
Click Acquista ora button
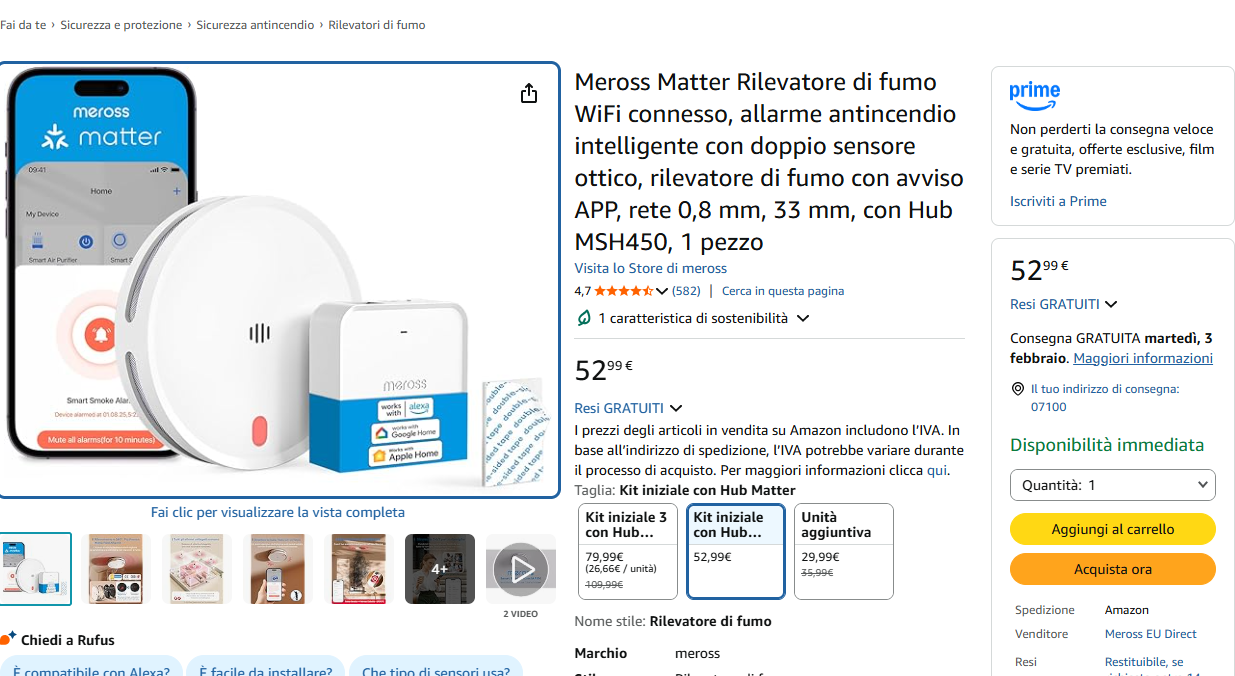1113,569
